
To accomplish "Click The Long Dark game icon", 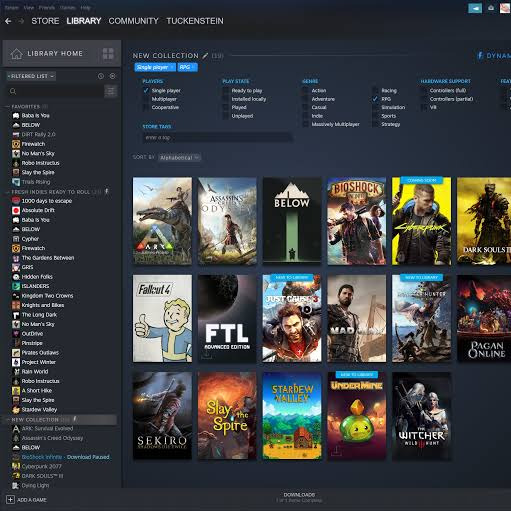I will [16, 315].
